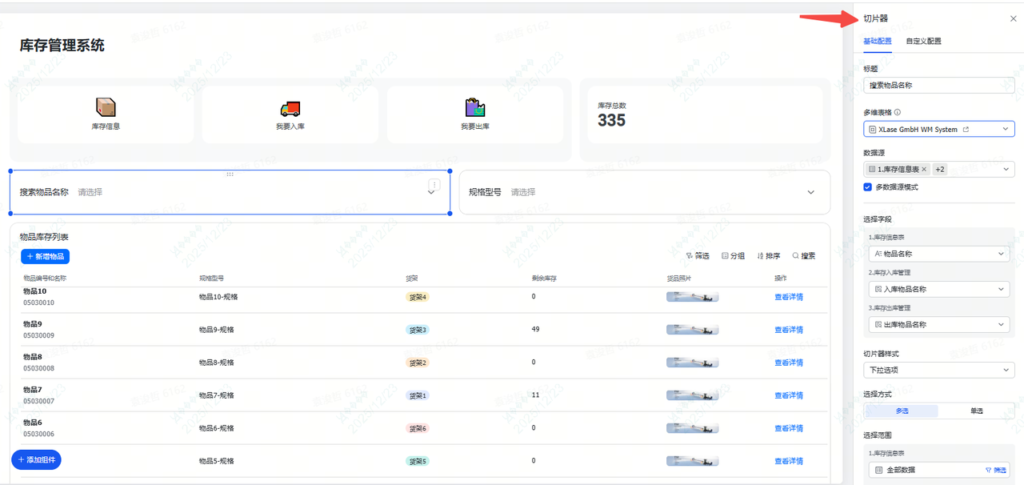Uncheck the 多数据源模式 checkbox

click(868, 187)
